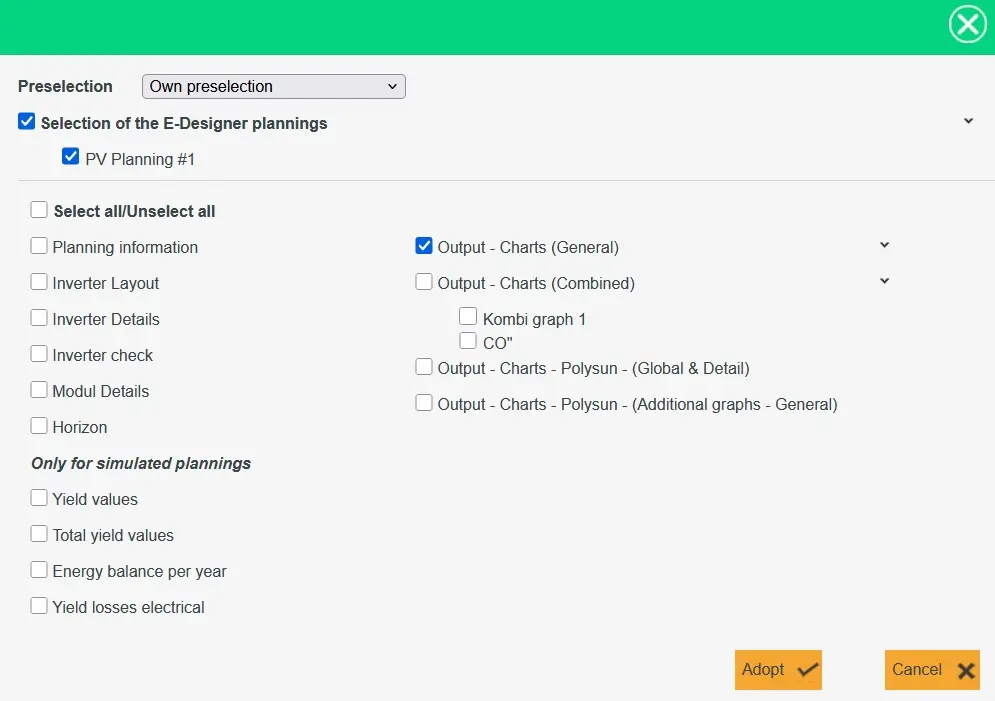Toggle the Select all/Unselect all checkbox
Viewport: 995px width, 701px height.
click(x=39, y=210)
